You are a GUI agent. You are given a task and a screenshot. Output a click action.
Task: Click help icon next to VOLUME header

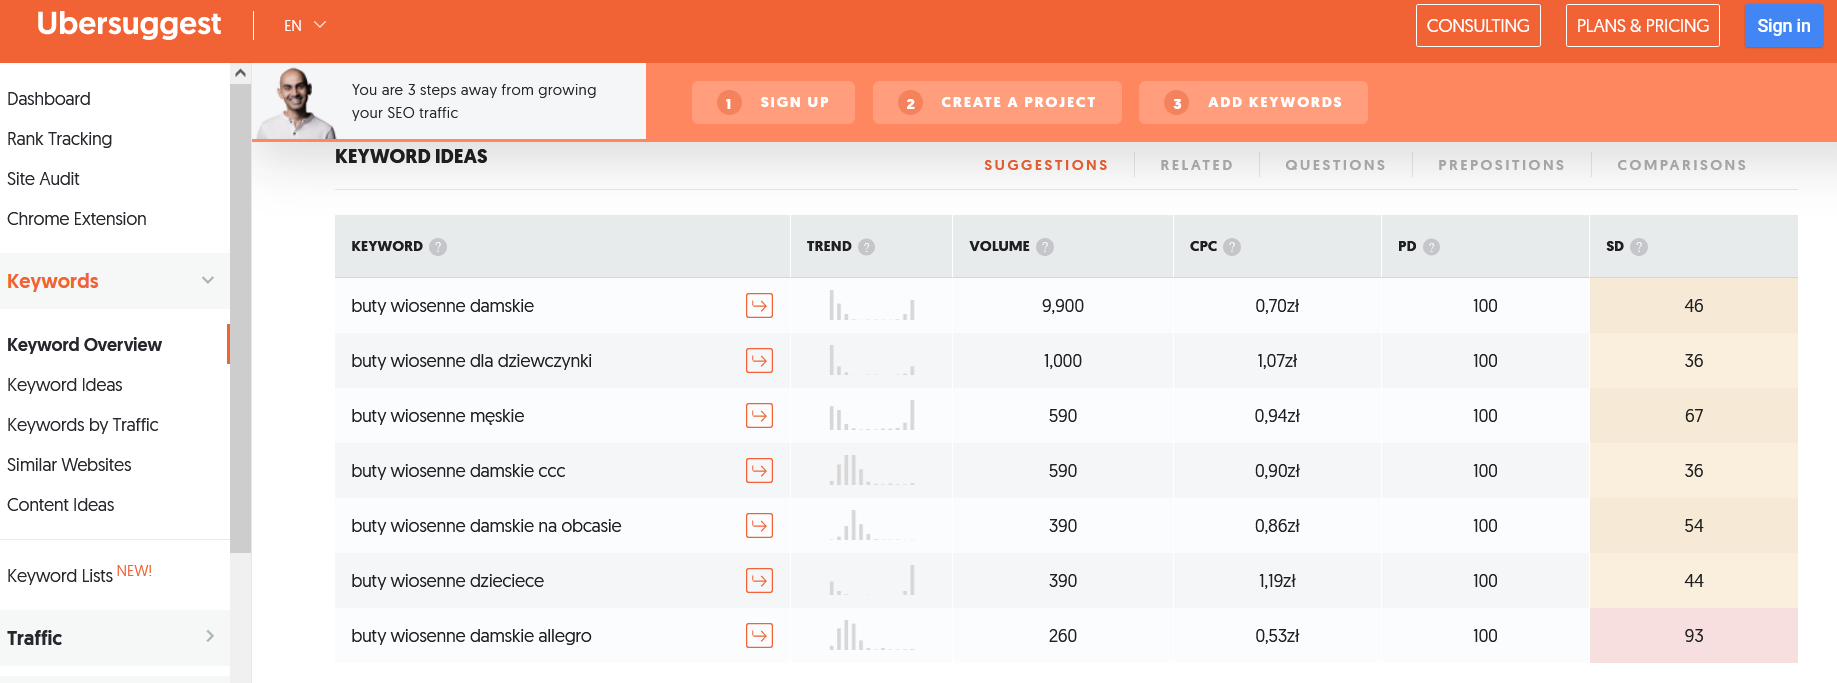(x=1045, y=247)
